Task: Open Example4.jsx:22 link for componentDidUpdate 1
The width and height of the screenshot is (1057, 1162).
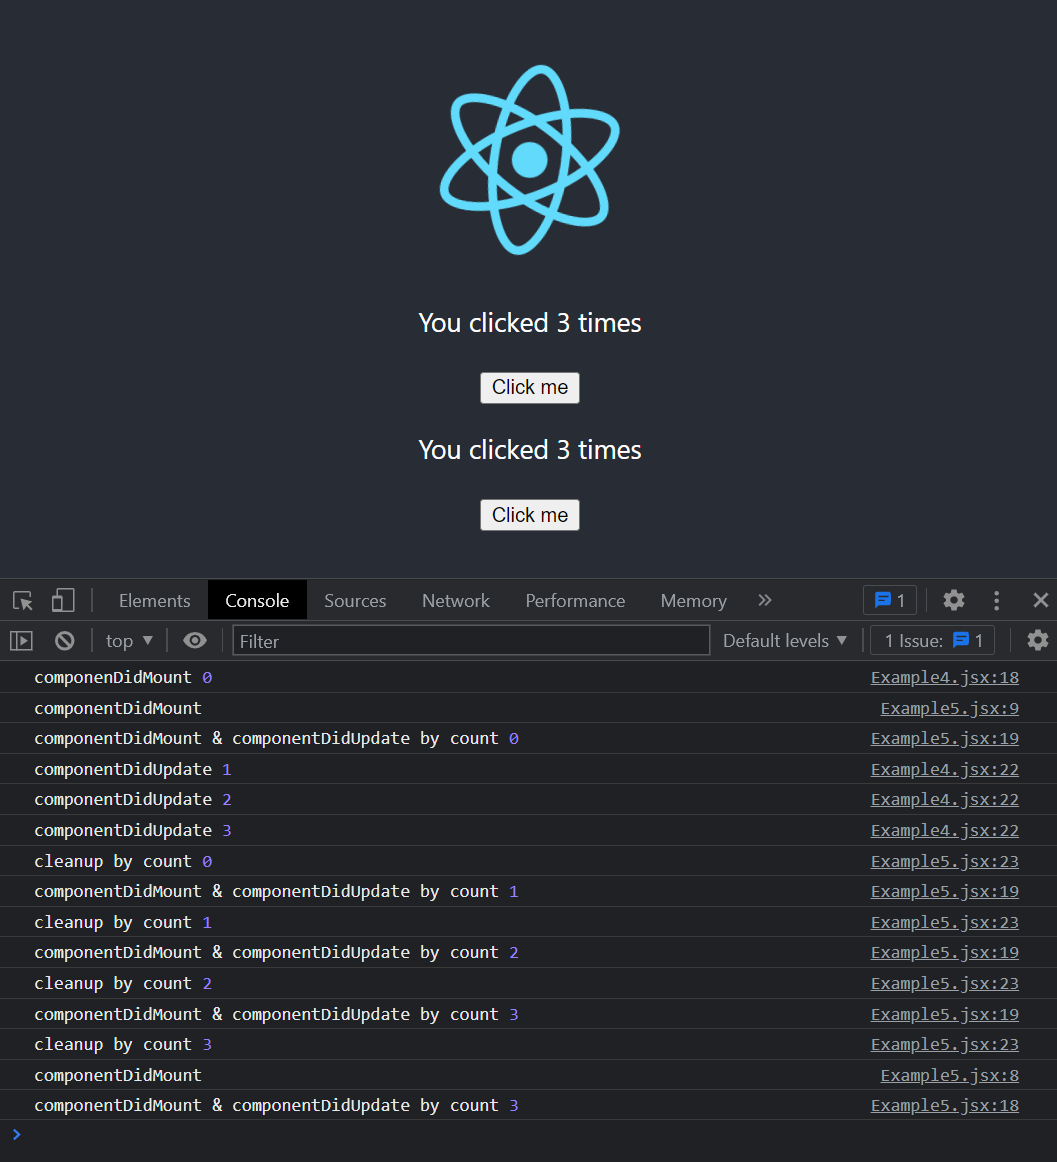Action: click(x=944, y=770)
